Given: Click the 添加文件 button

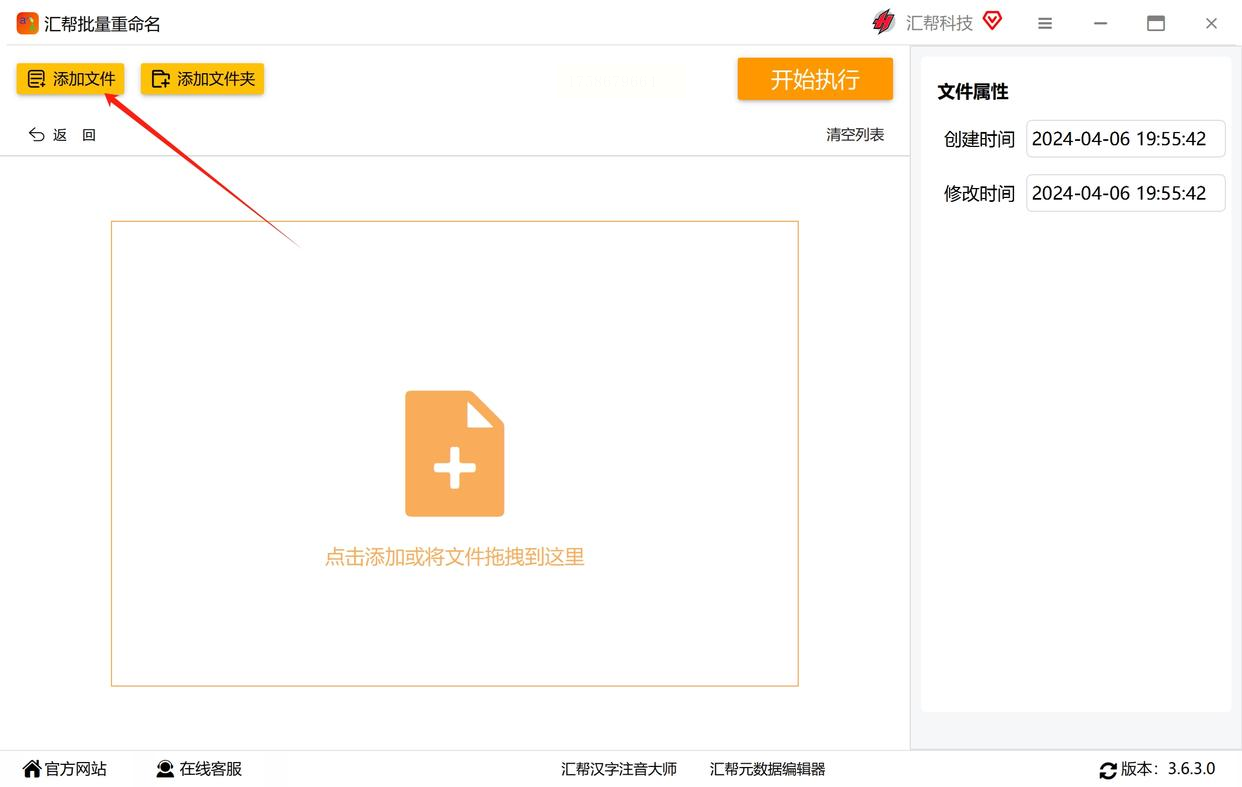Looking at the screenshot, I should pos(70,79).
